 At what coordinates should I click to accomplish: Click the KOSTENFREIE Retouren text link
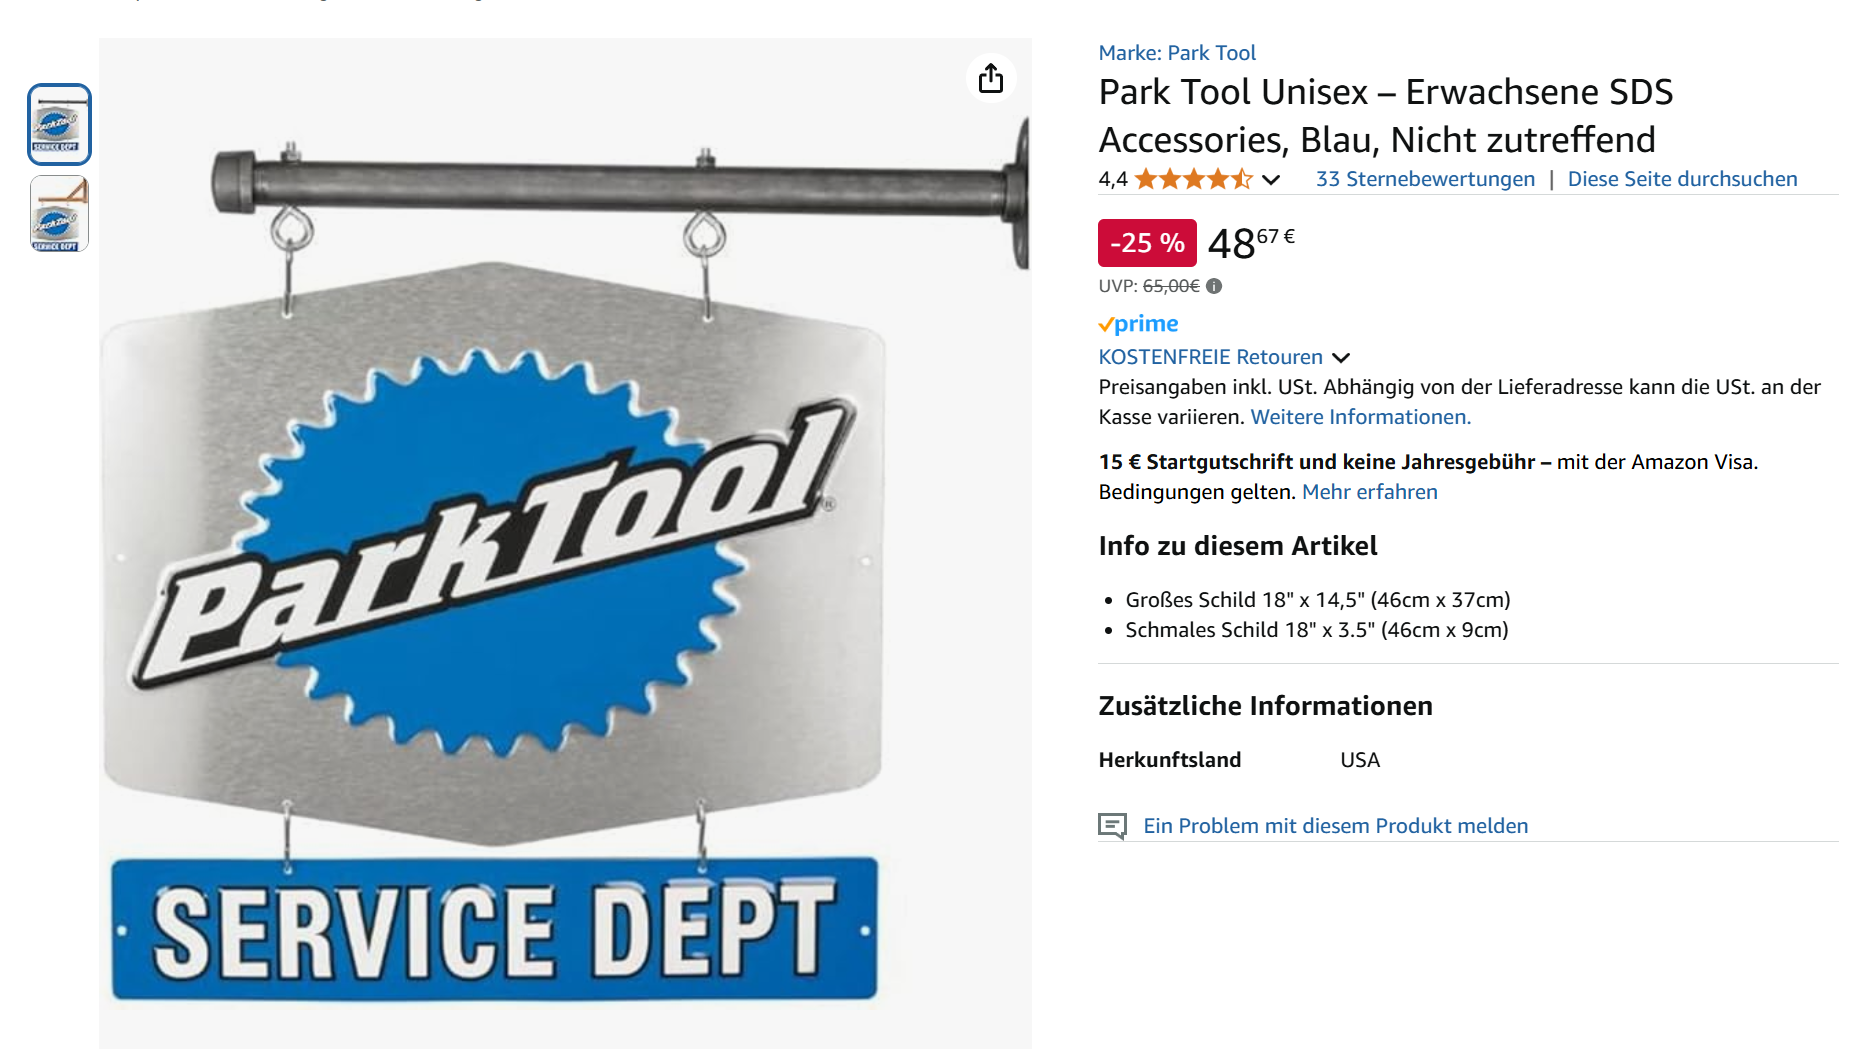[x=1210, y=357]
